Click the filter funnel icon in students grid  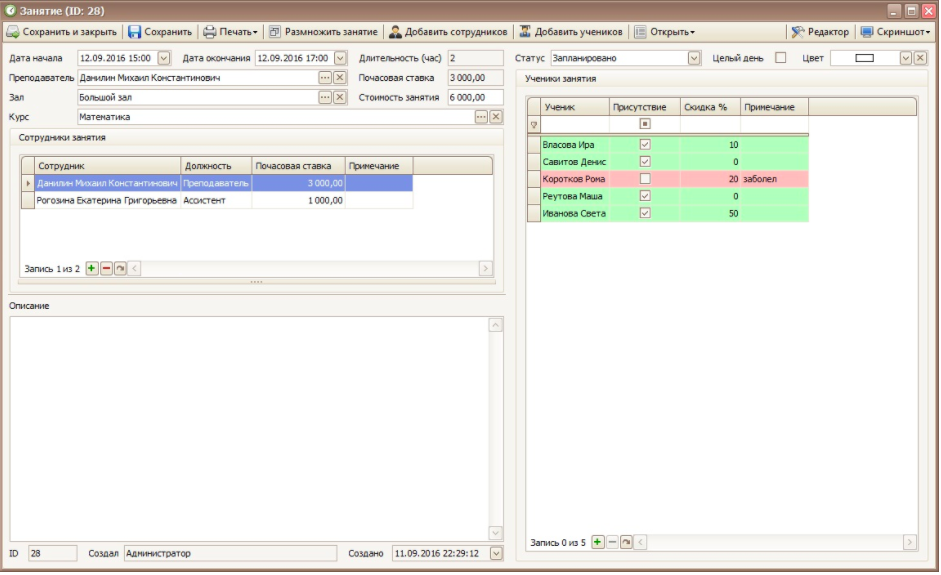[x=534, y=125]
